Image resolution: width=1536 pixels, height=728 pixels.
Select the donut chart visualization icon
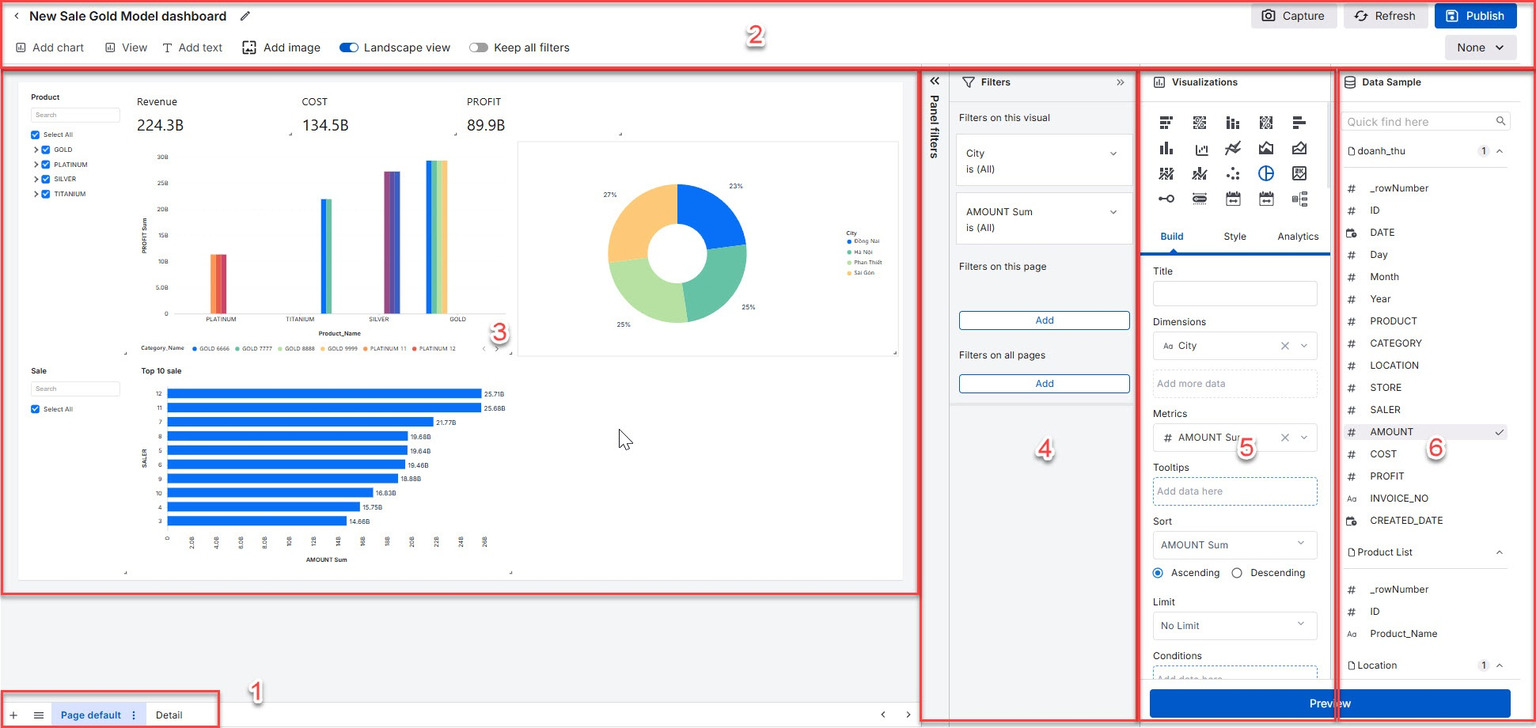click(1266, 174)
